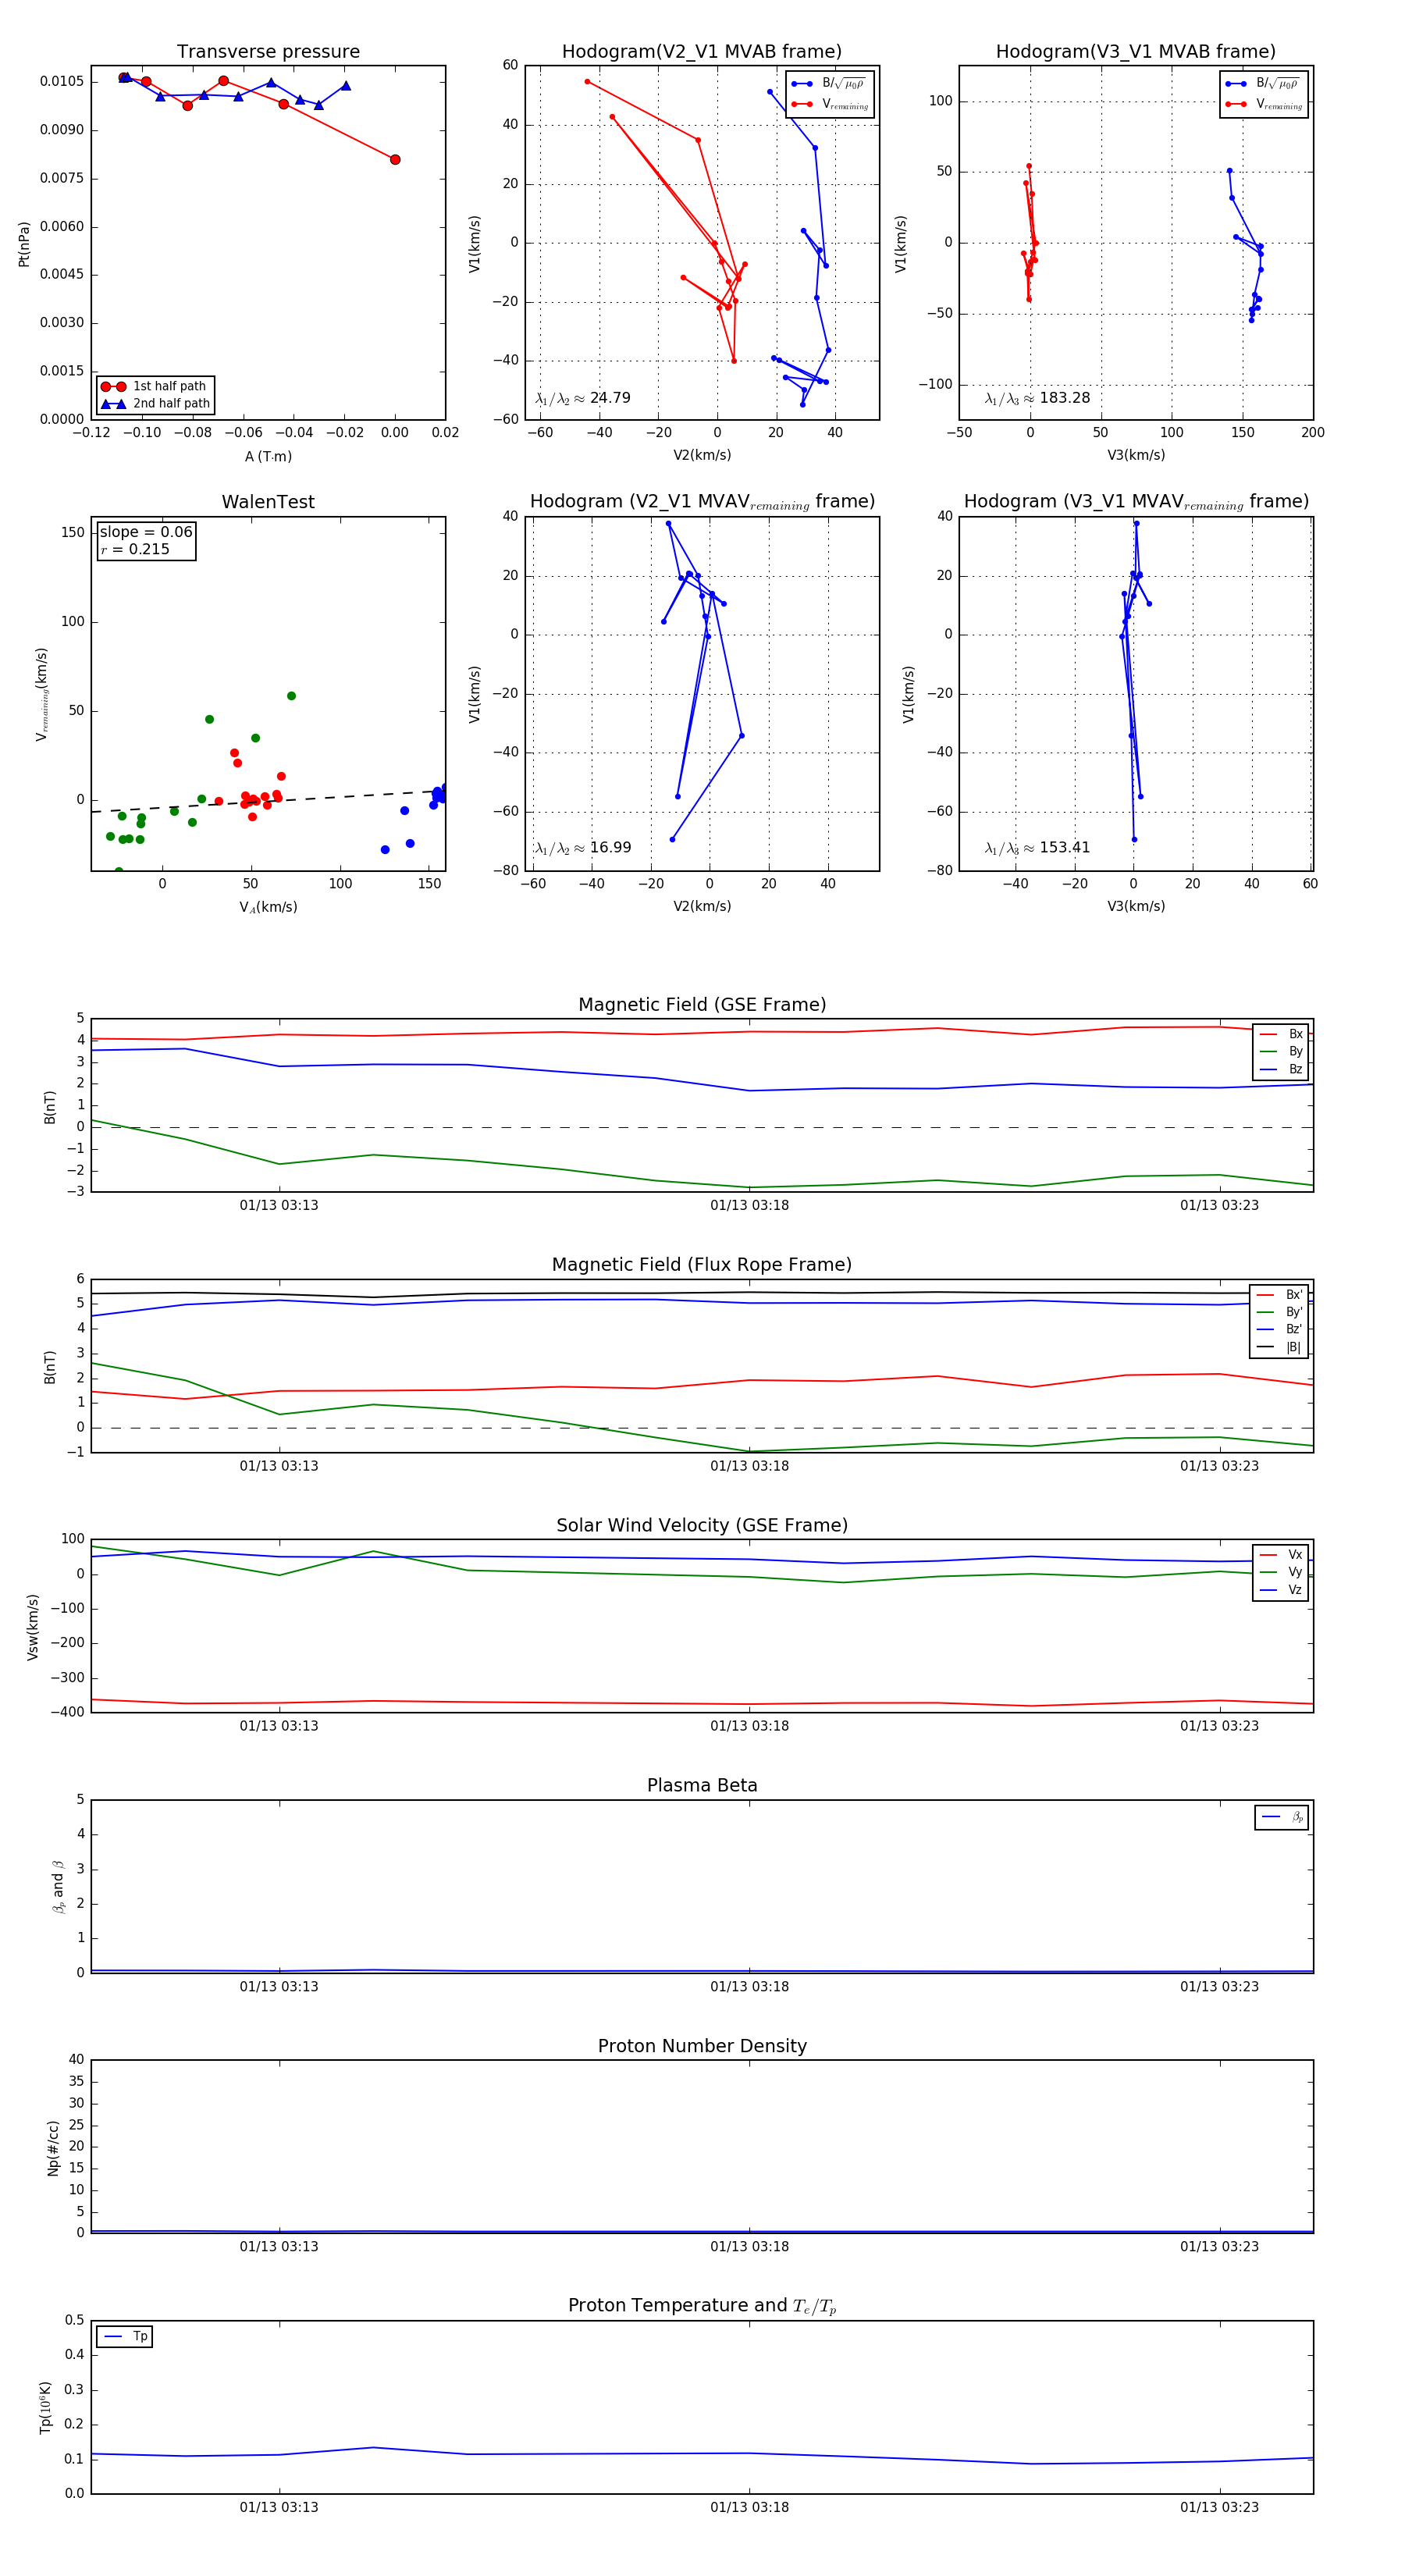Click the '01/13 03:23' tick under temperature panel

pos(1219,2507)
